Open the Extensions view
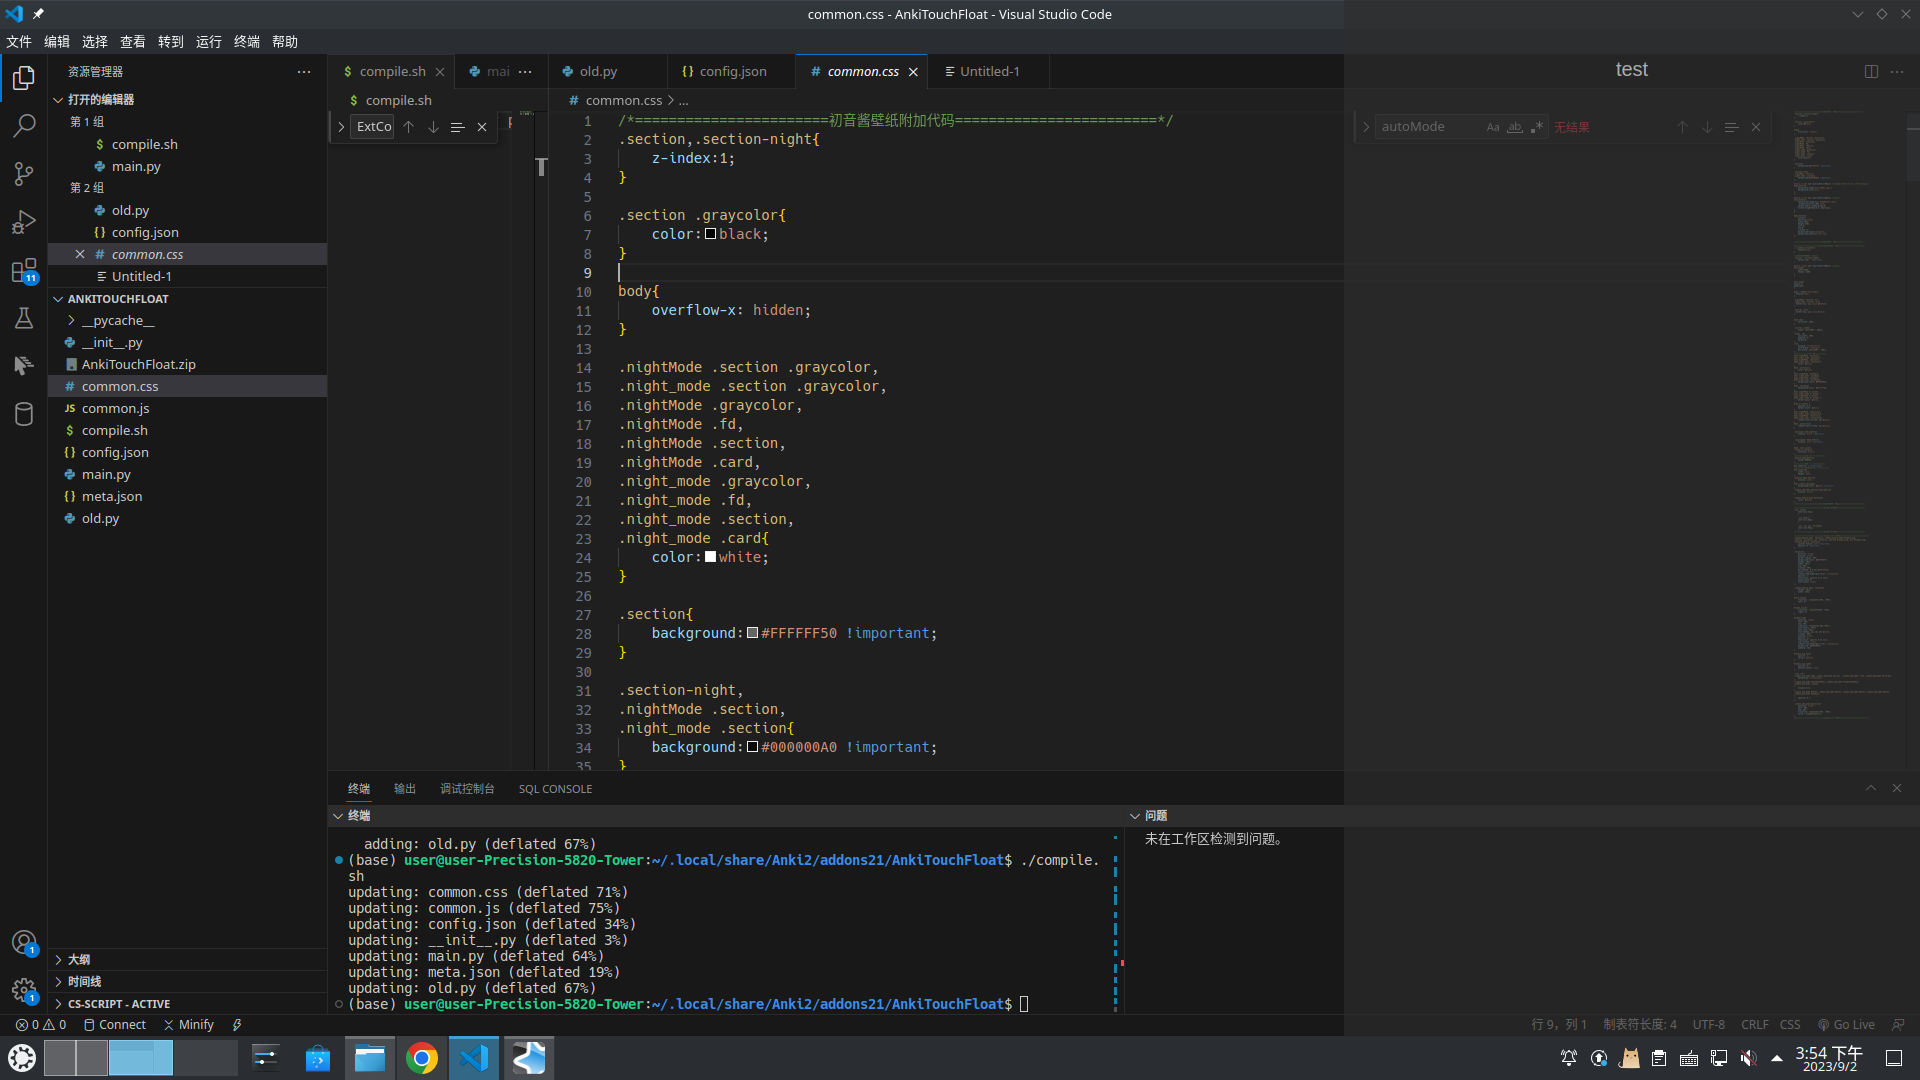 tap(24, 270)
